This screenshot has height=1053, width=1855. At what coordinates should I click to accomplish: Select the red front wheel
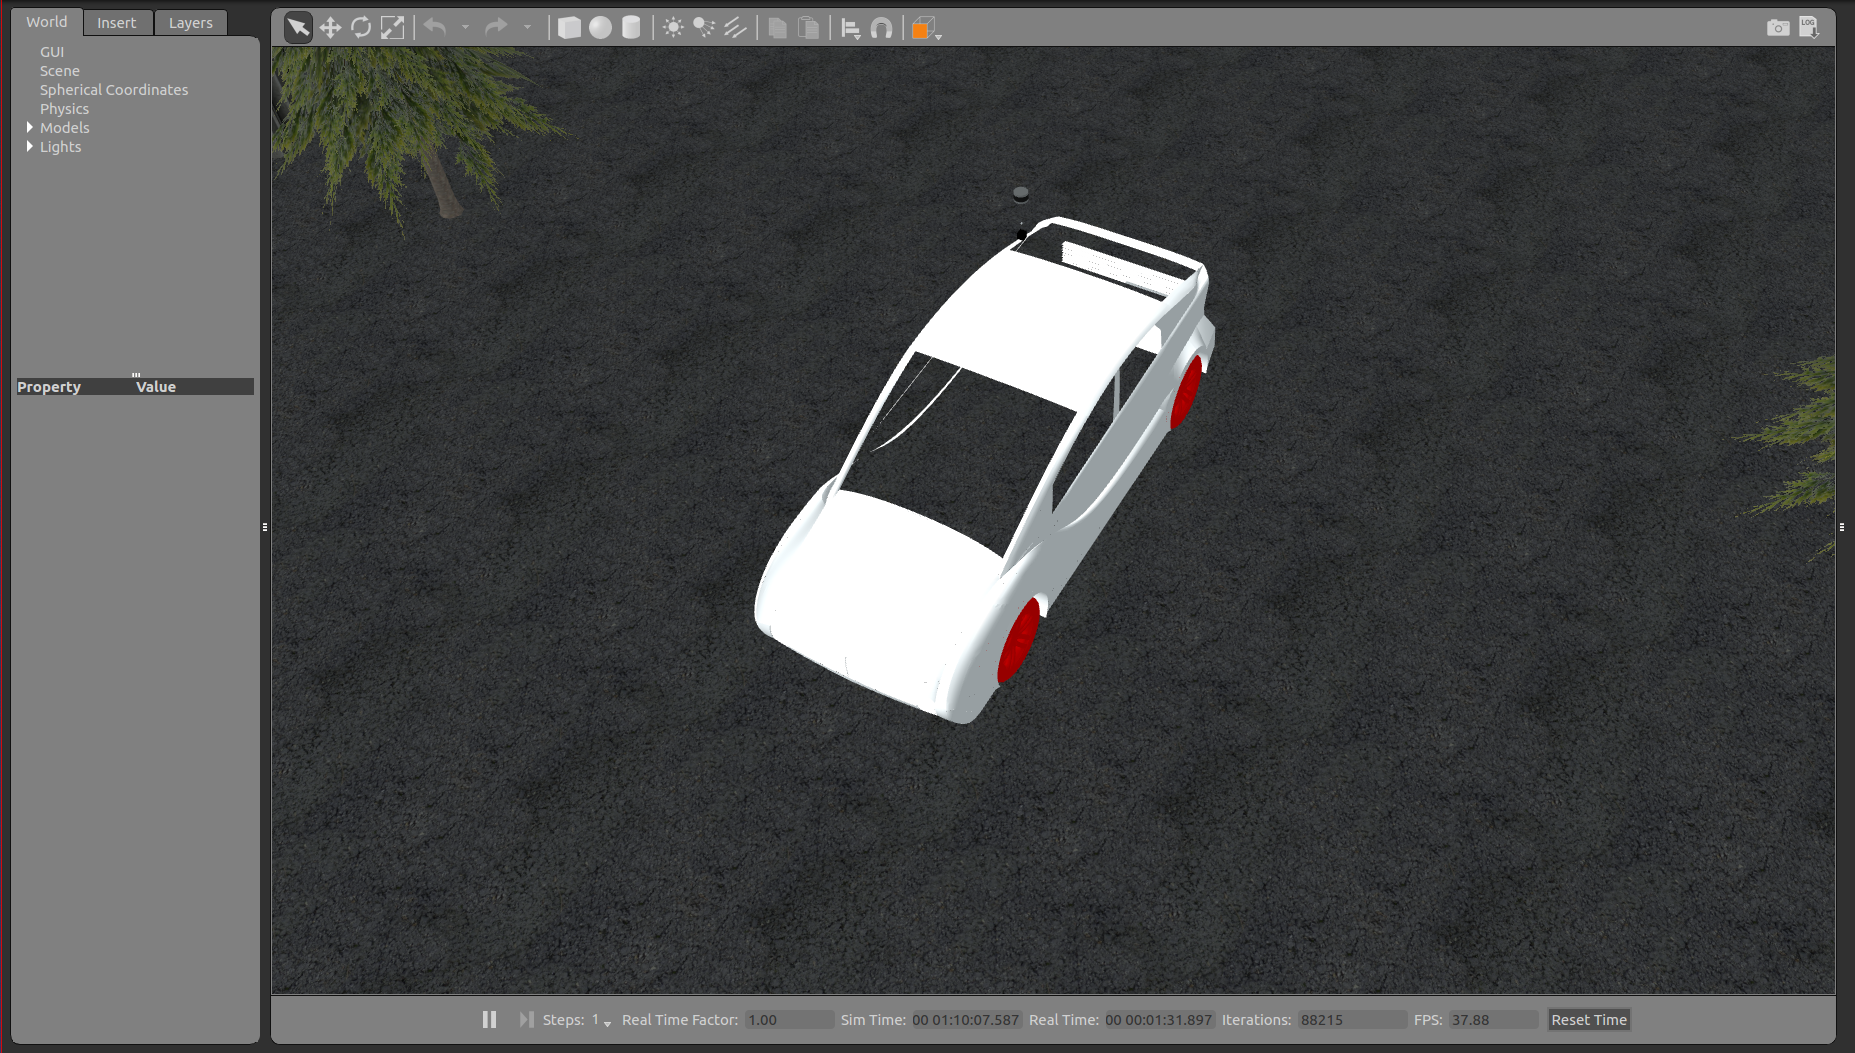pyautogui.click(x=1019, y=642)
